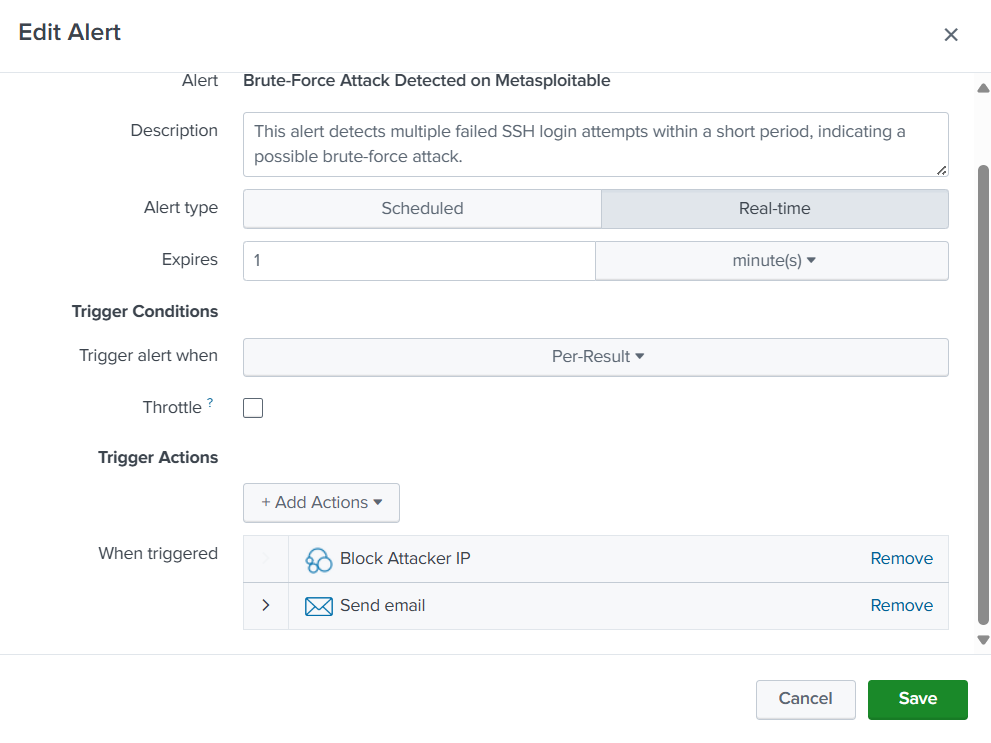Click the scrollbar down arrow
The height and width of the screenshot is (743, 991).
pos(982,638)
